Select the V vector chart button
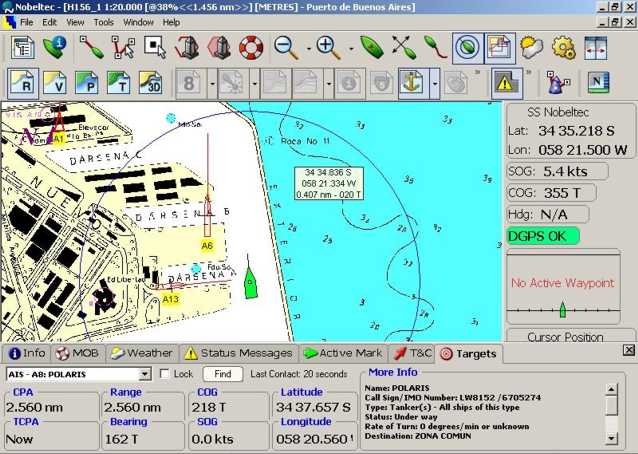 tap(55, 83)
